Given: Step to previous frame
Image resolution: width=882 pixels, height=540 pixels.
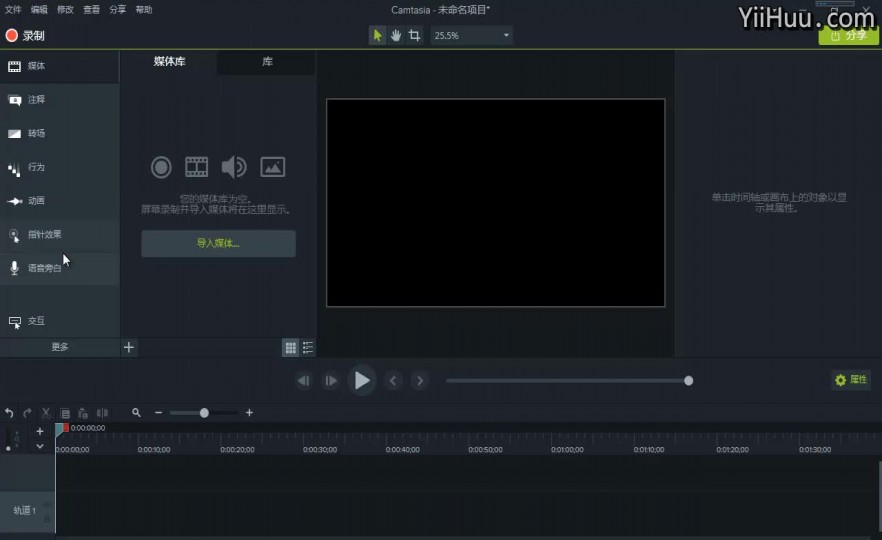Looking at the screenshot, I should (304, 381).
